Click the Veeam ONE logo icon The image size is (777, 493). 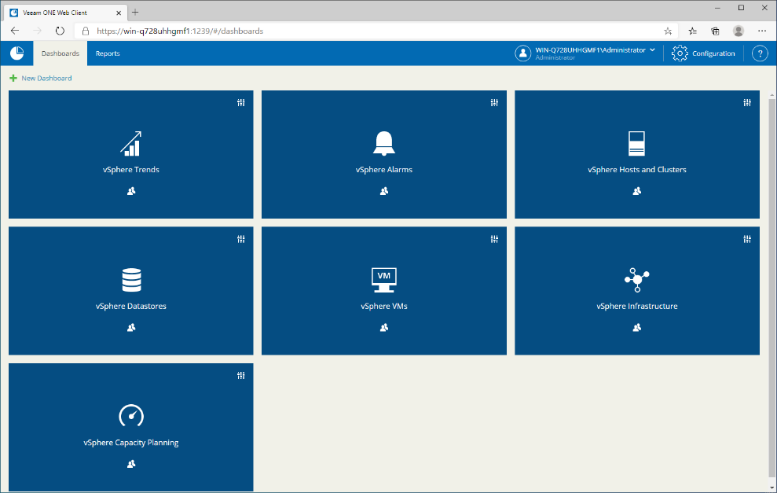(17, 53)
